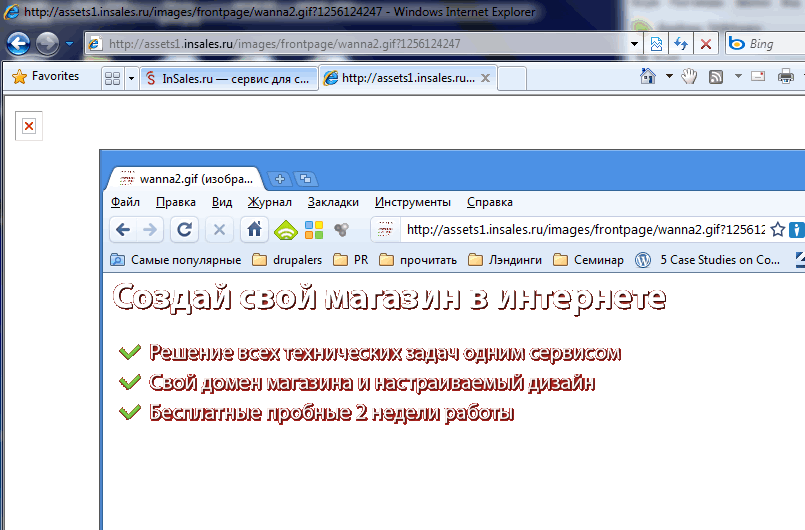Add new tab in inner browser
Image resolution: width=805 pixels, height=530 pixels.
[x=280, y=179]
